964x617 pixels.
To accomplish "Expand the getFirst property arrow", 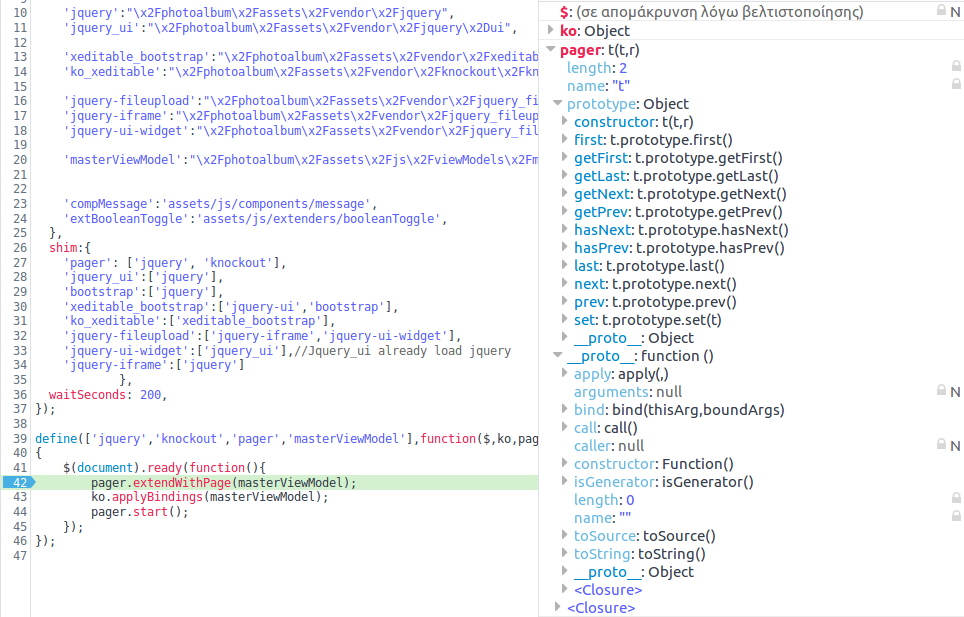I will tap(564, 157).
